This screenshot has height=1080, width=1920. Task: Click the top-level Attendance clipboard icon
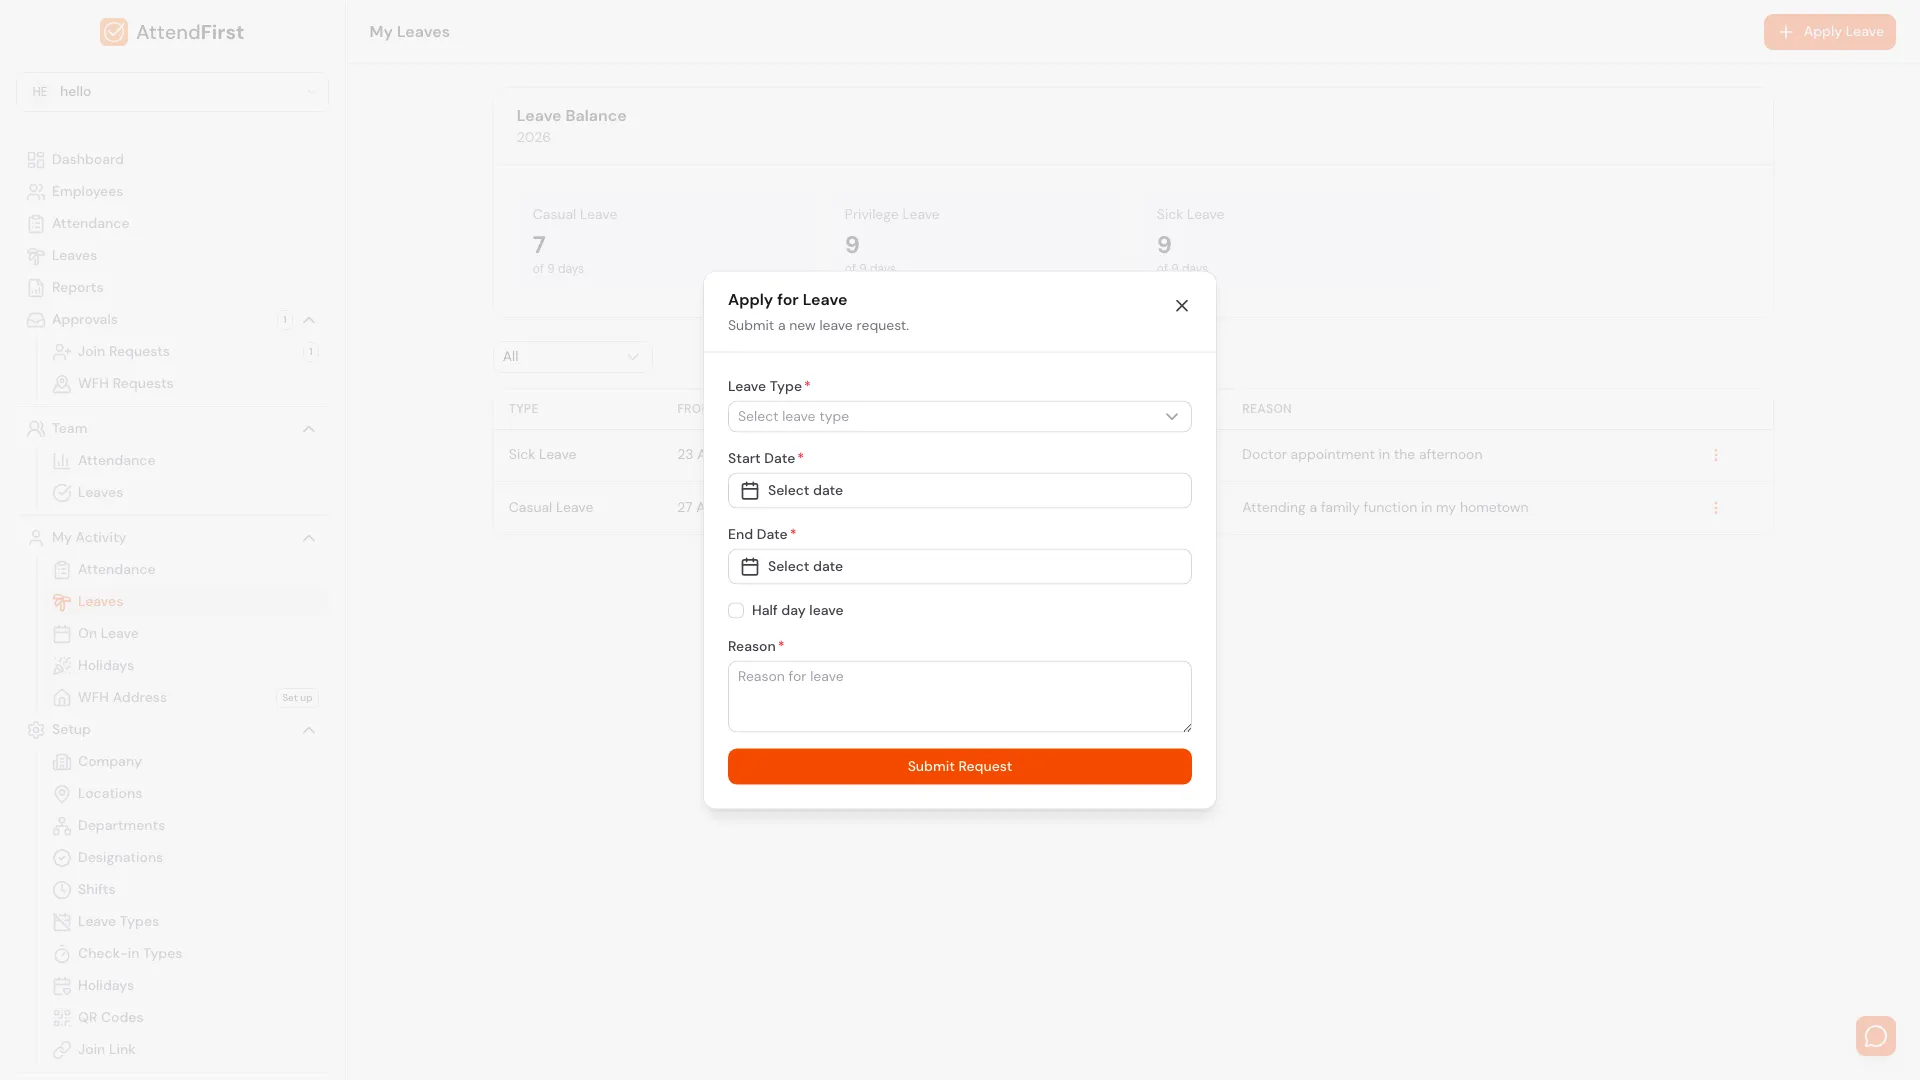pos(36,224)
